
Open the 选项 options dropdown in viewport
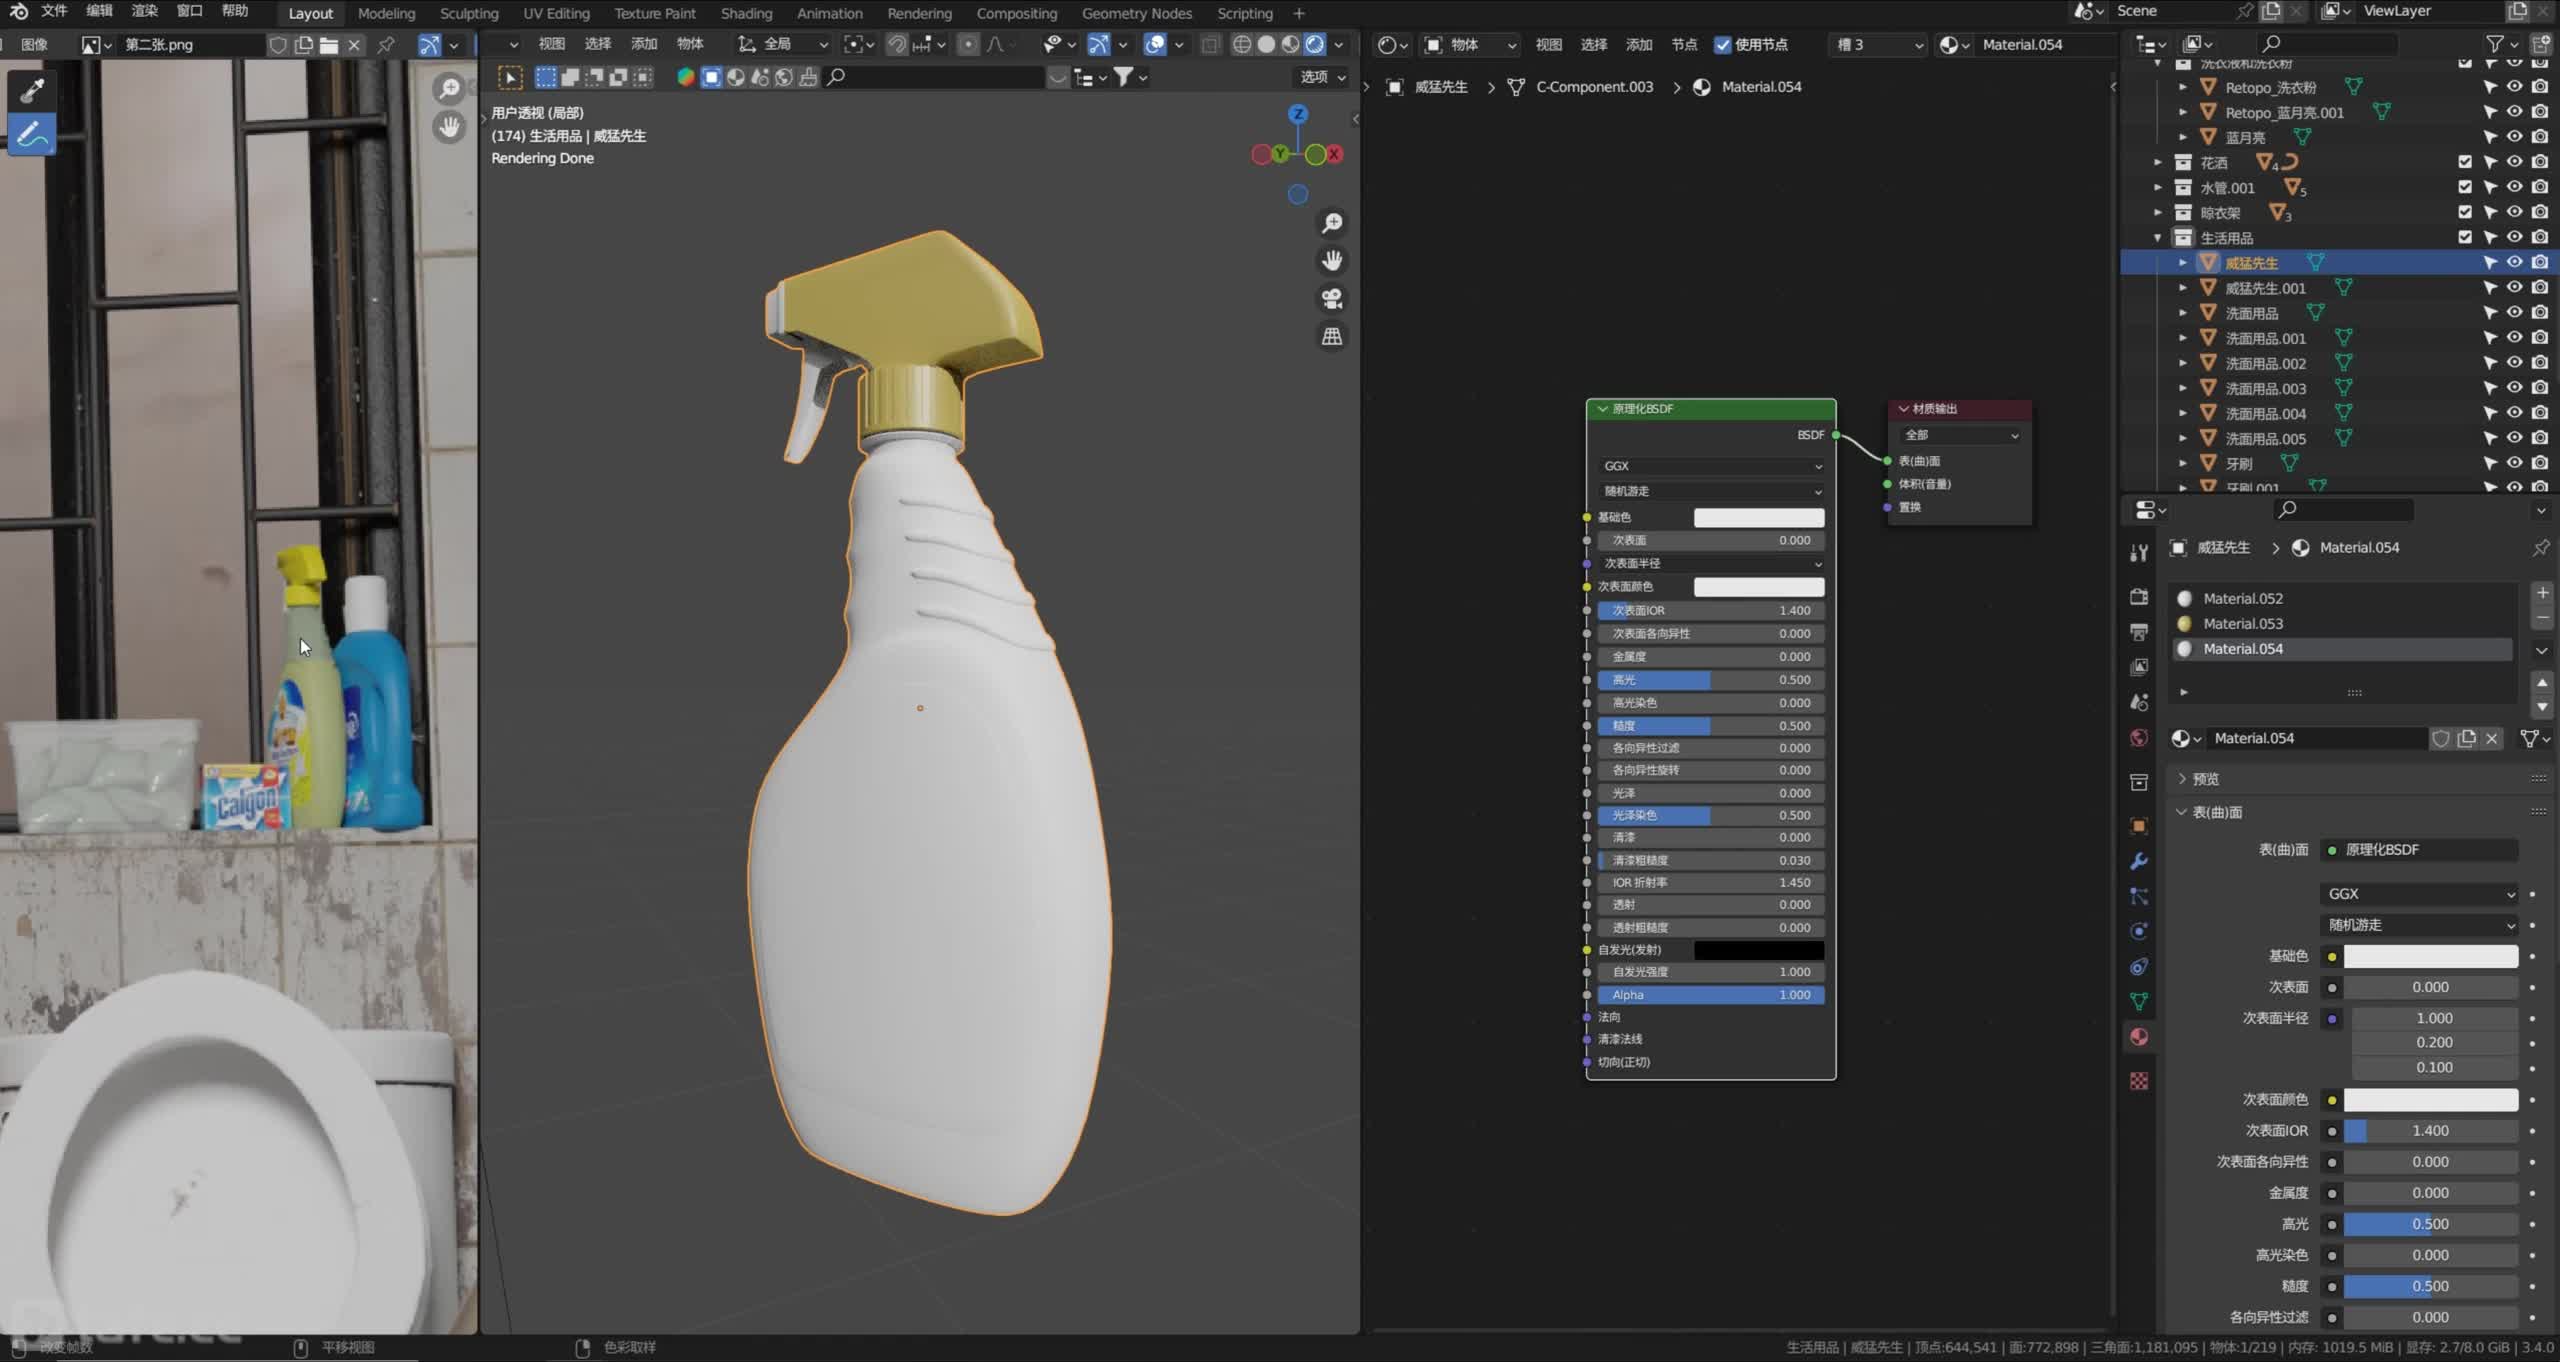[x=1322, y=77]
